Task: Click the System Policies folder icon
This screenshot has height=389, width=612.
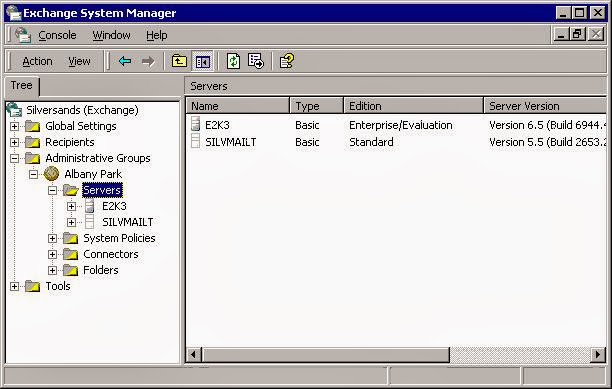Action: tap(71, 238)
